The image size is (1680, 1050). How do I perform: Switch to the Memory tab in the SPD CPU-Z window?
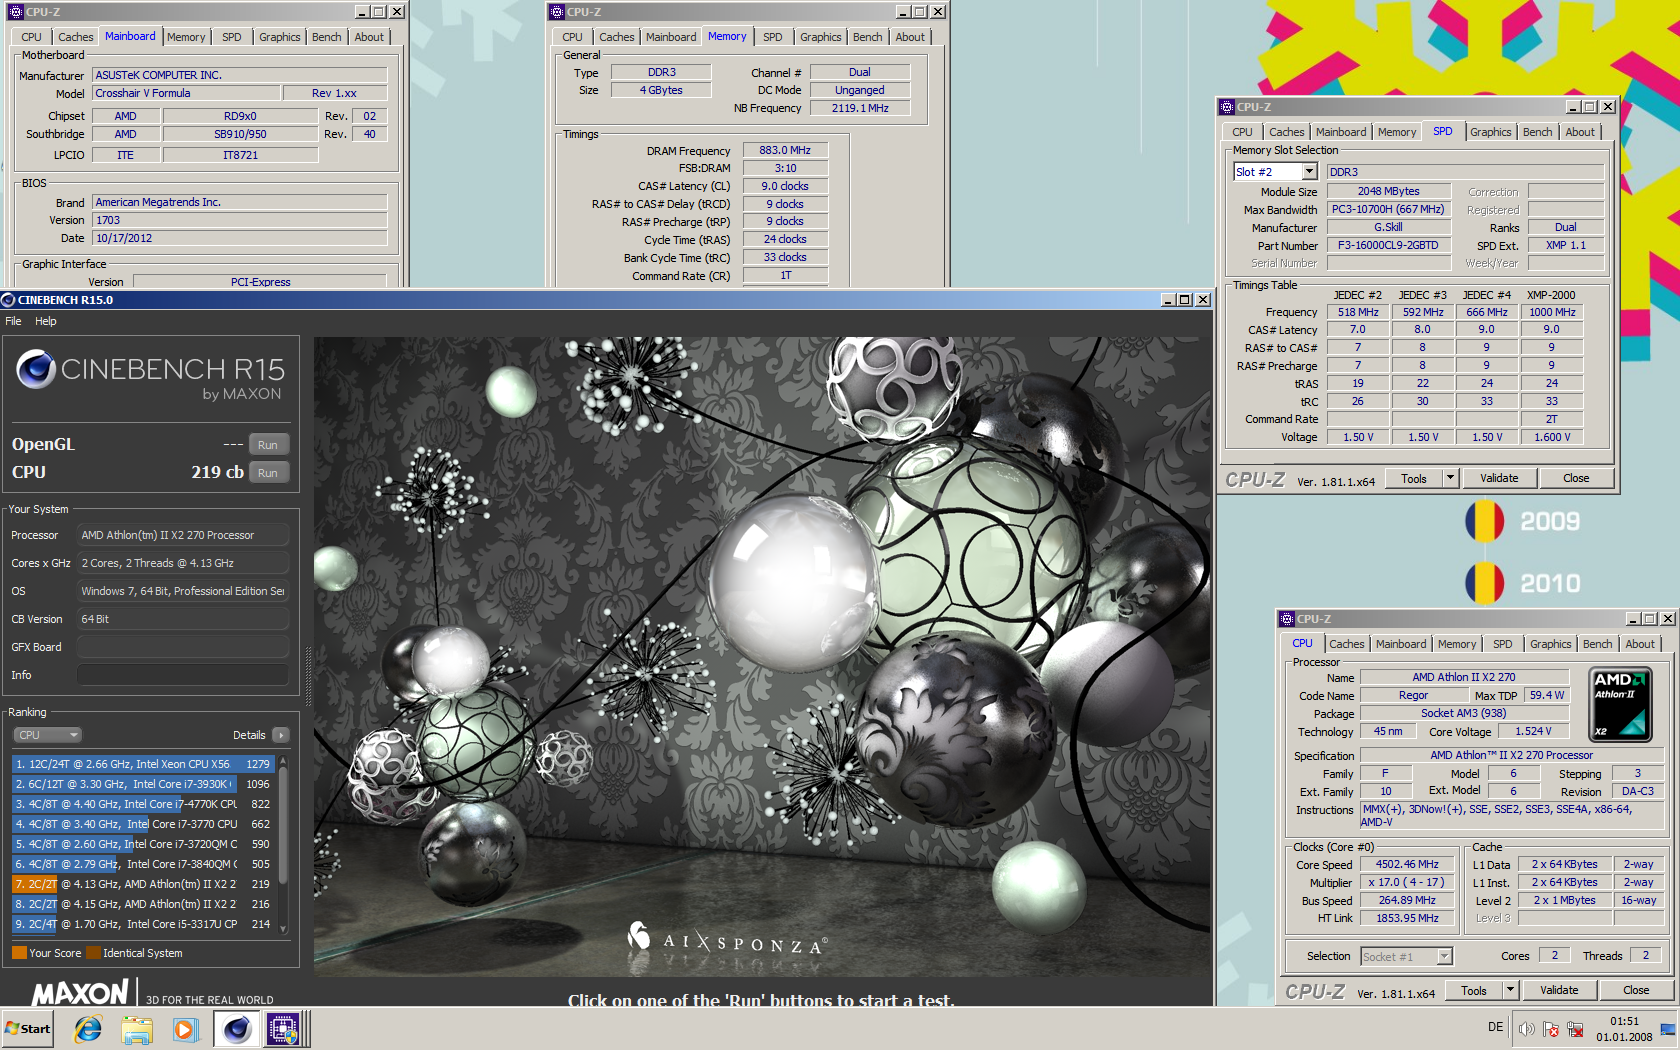coord(1397,132)
